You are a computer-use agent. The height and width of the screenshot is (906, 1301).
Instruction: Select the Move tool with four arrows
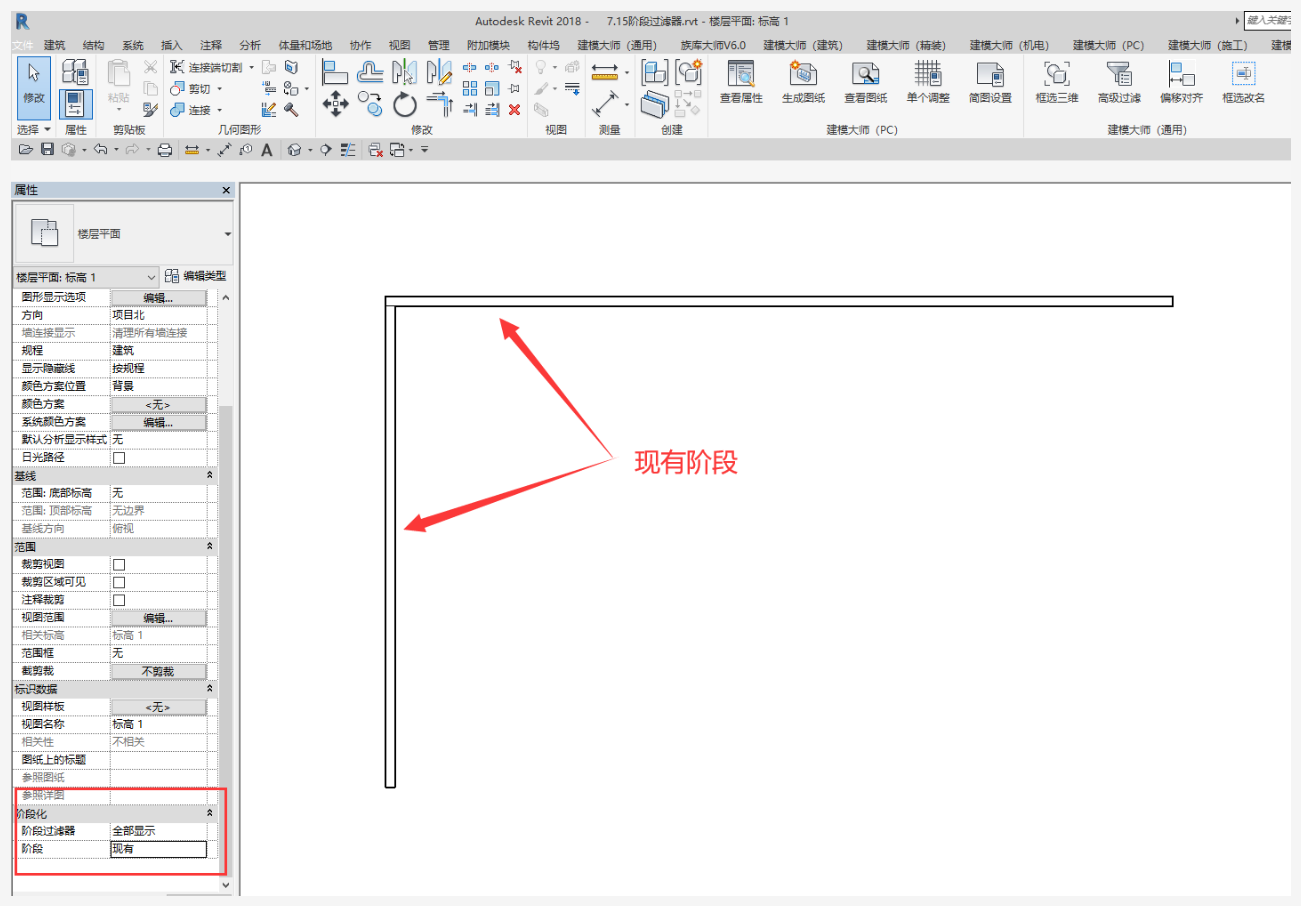334,103
